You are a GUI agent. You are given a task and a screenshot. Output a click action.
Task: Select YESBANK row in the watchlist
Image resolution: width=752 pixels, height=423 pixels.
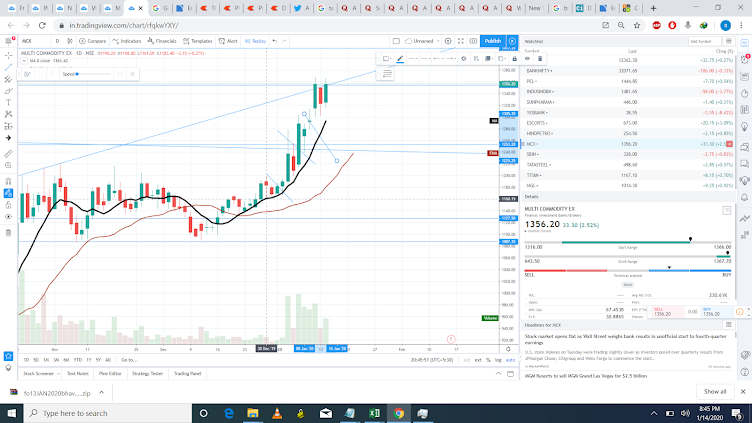629,113
